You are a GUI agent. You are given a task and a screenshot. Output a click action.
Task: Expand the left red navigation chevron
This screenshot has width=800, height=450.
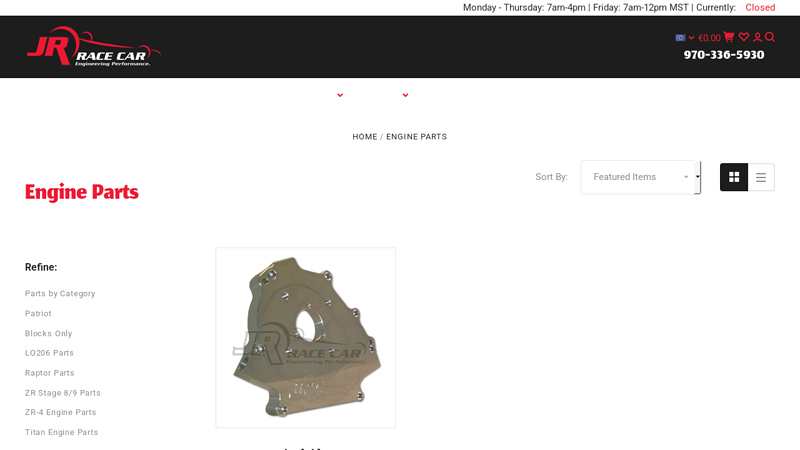pos(340,96)
